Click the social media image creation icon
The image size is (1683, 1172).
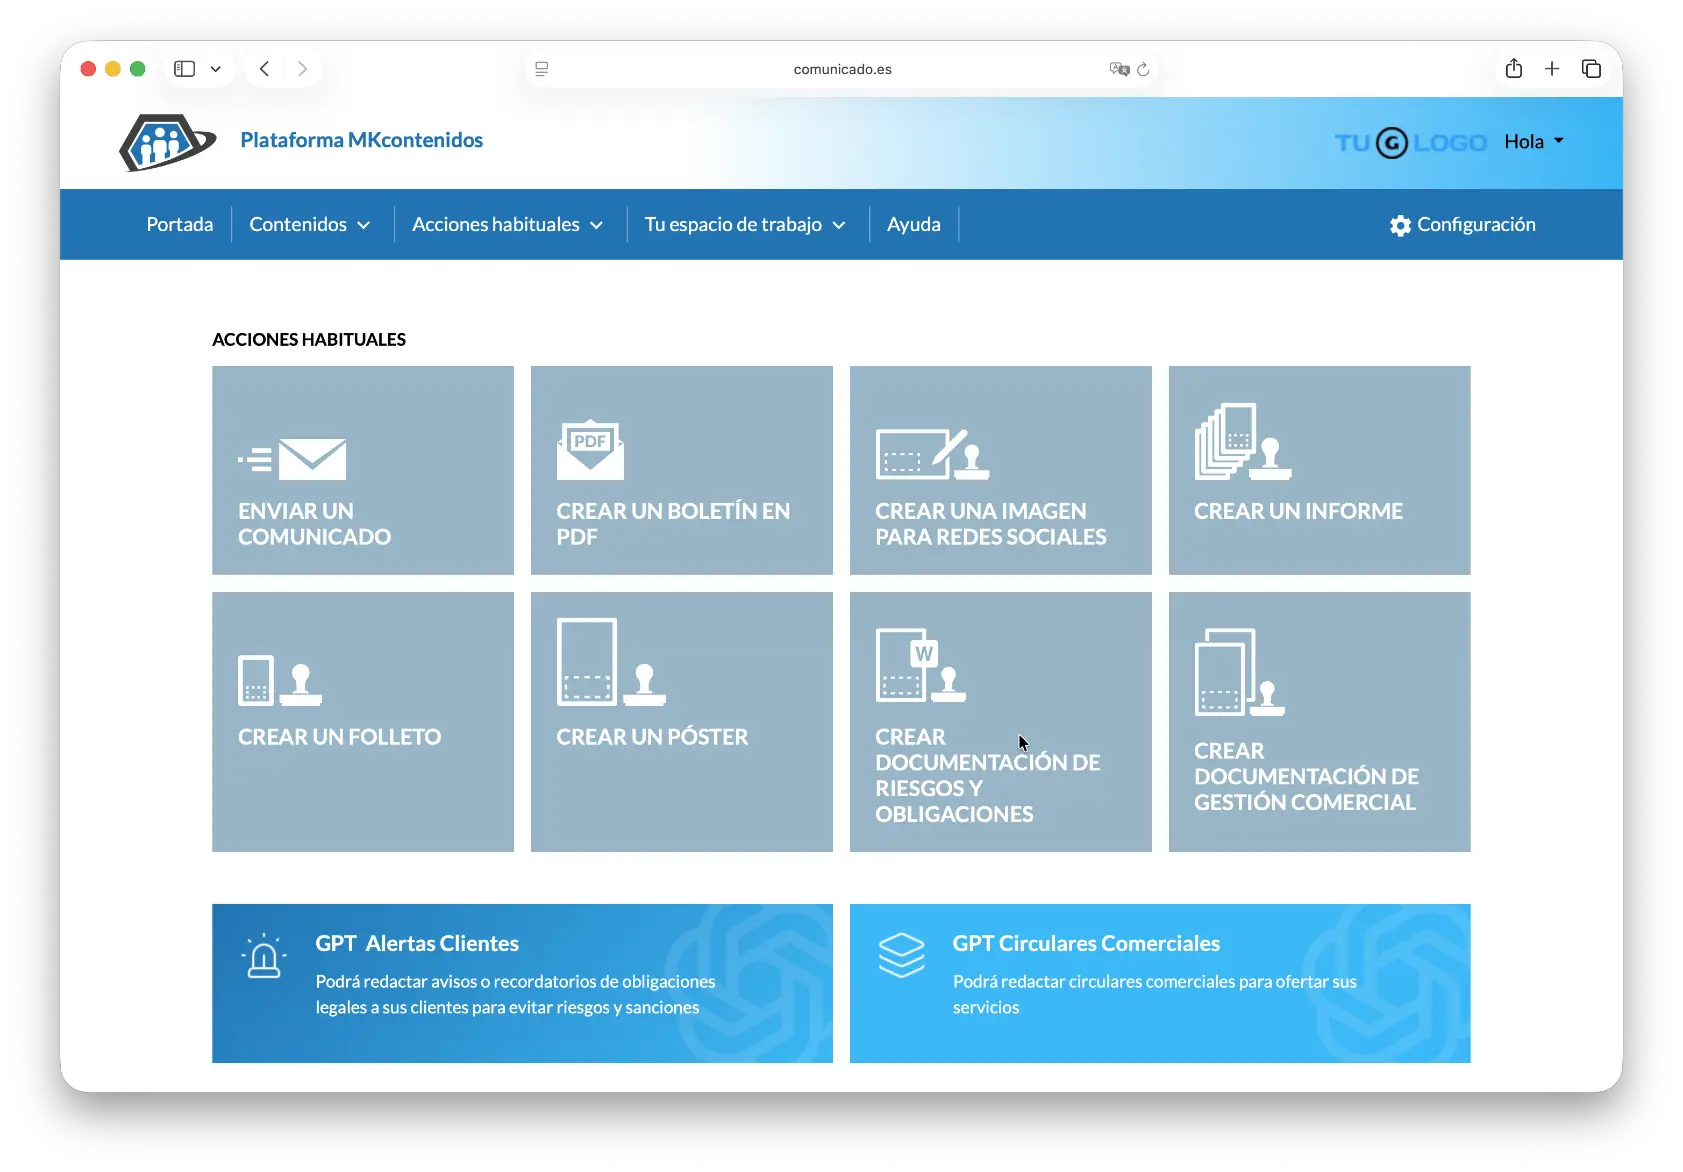[932, 454]
